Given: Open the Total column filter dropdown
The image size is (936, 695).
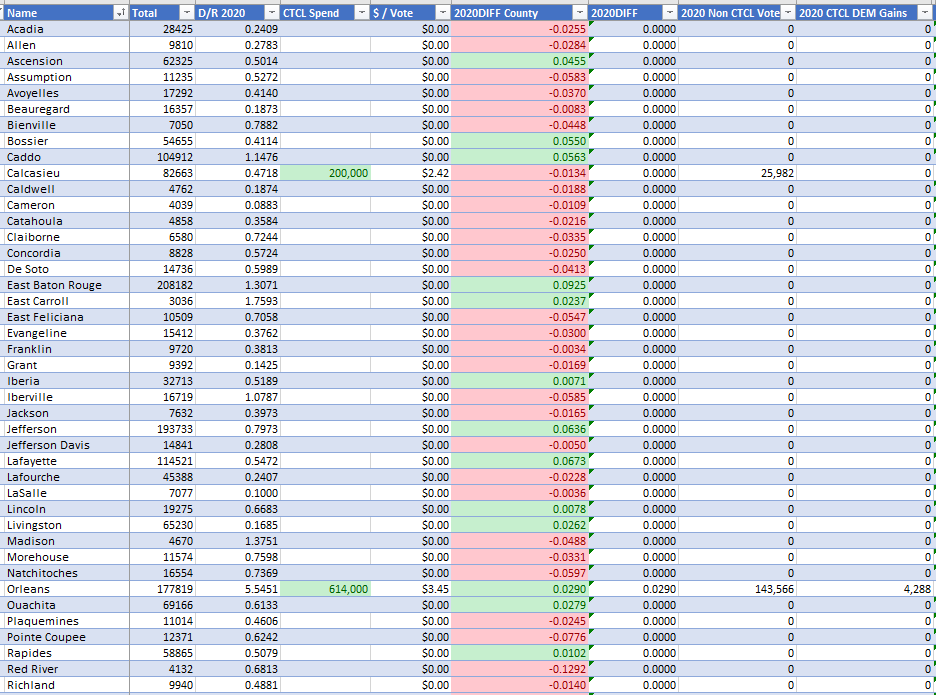Looking at the screenshot, I should 187,13.
